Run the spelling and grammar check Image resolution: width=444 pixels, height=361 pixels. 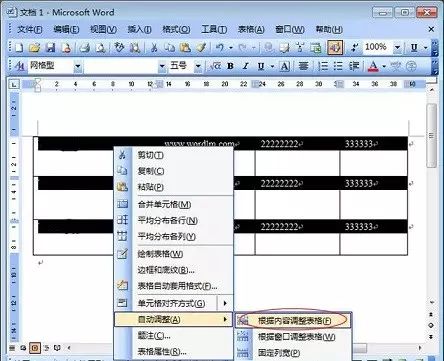[x=119, y=48]
